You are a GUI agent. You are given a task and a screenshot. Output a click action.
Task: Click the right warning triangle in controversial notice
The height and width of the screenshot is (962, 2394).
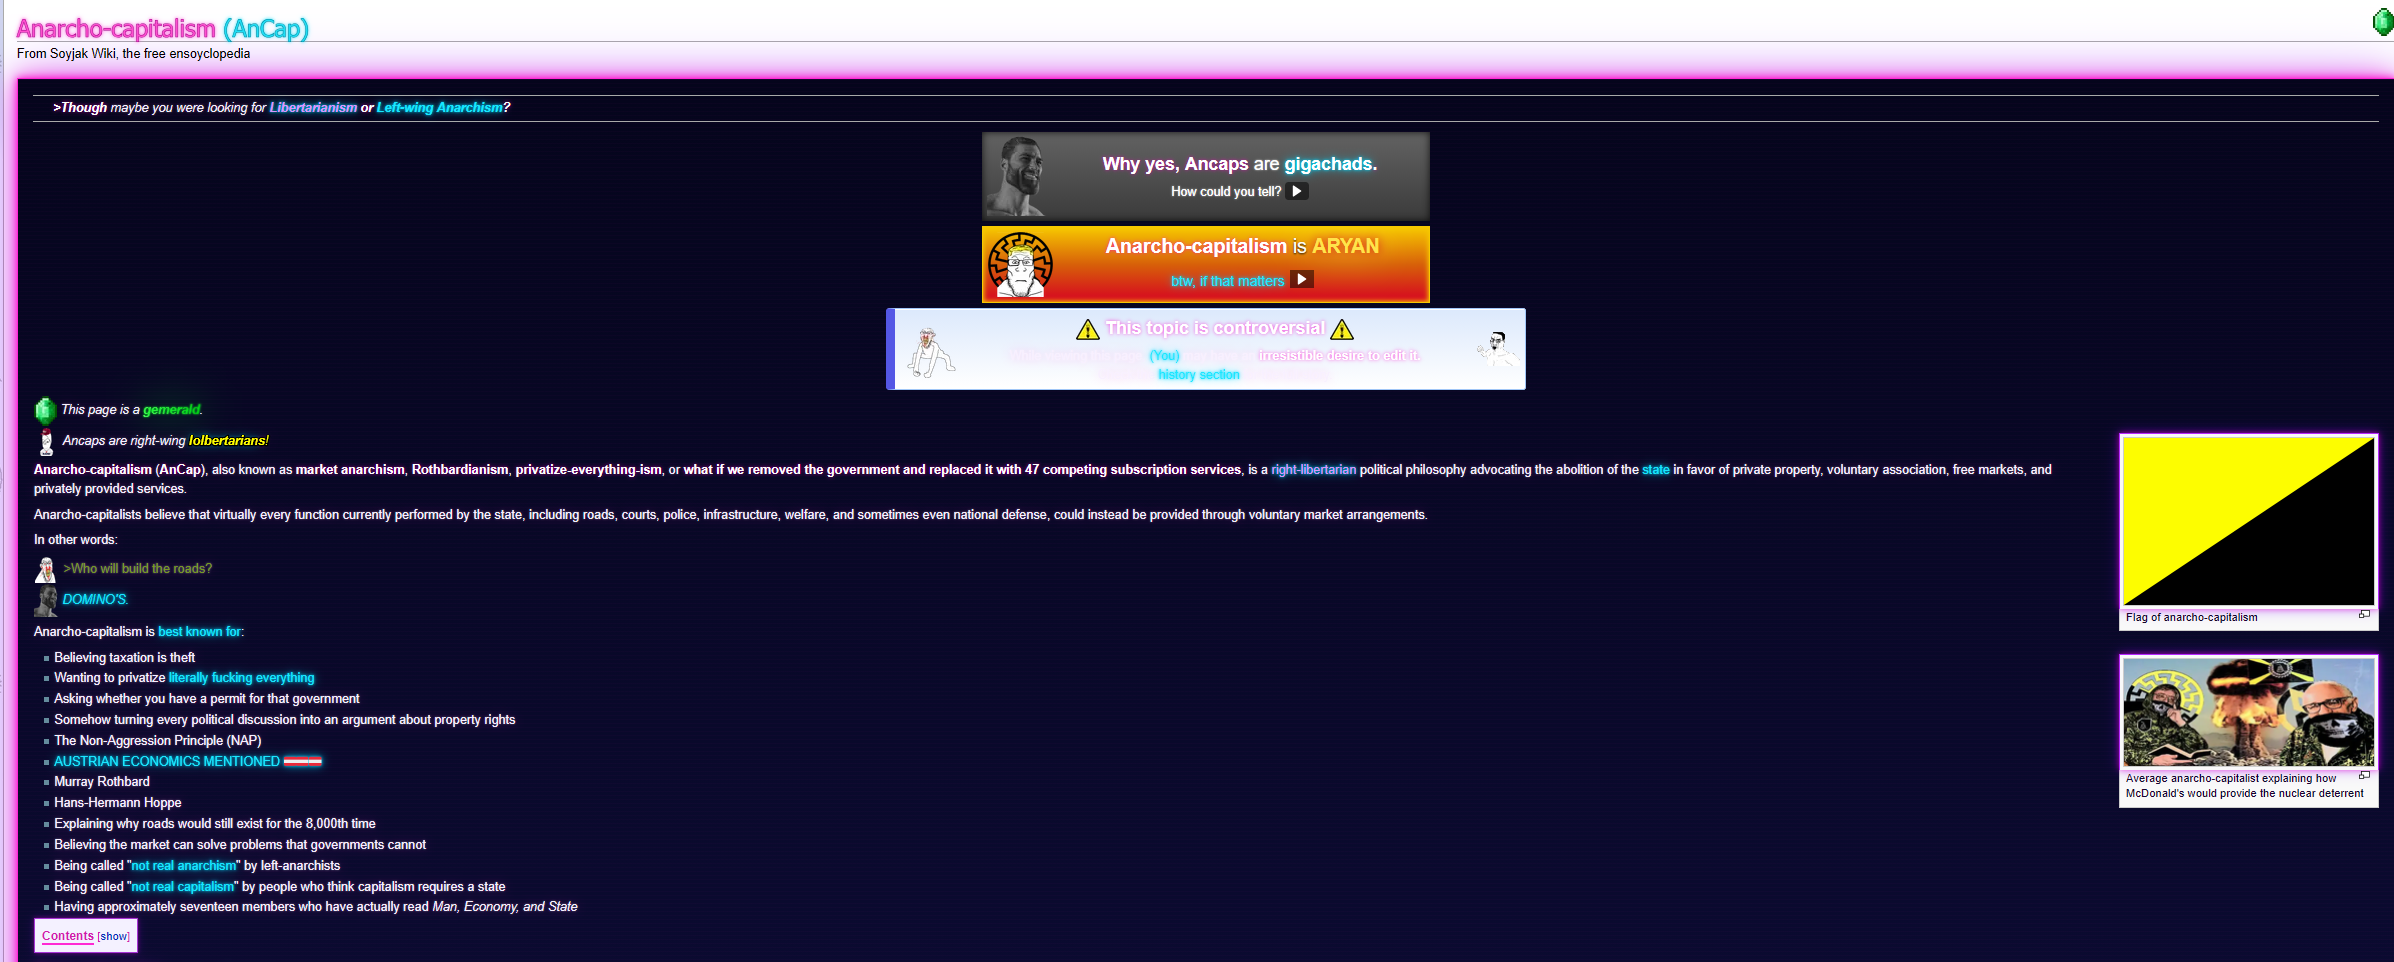click(1342, 329)
